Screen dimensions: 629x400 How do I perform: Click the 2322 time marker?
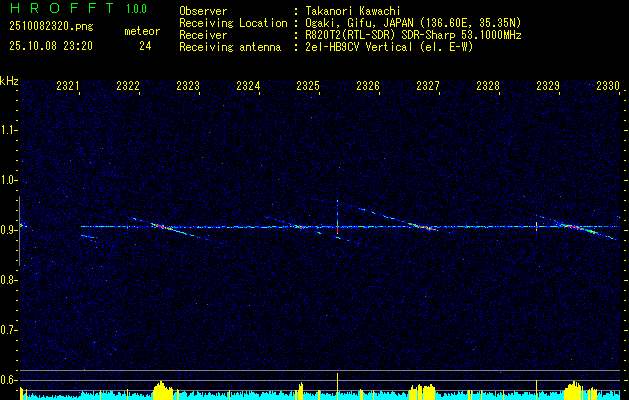128,85
